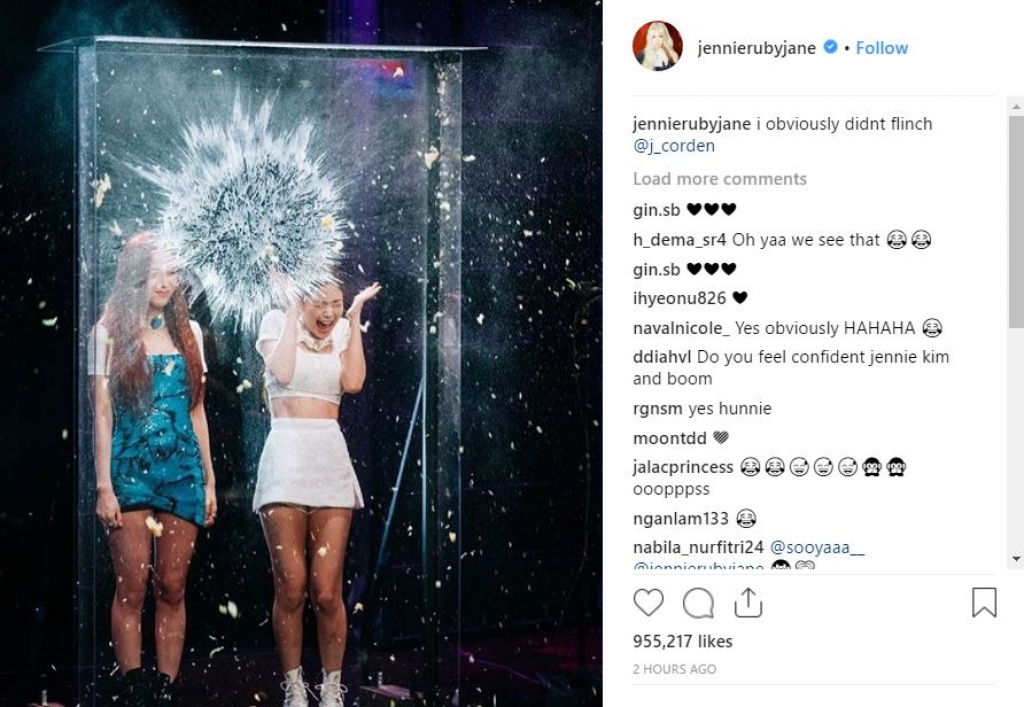This screenshot has height=707, width=1024.
Task: Load more comments
Action: tap(720, 179)
